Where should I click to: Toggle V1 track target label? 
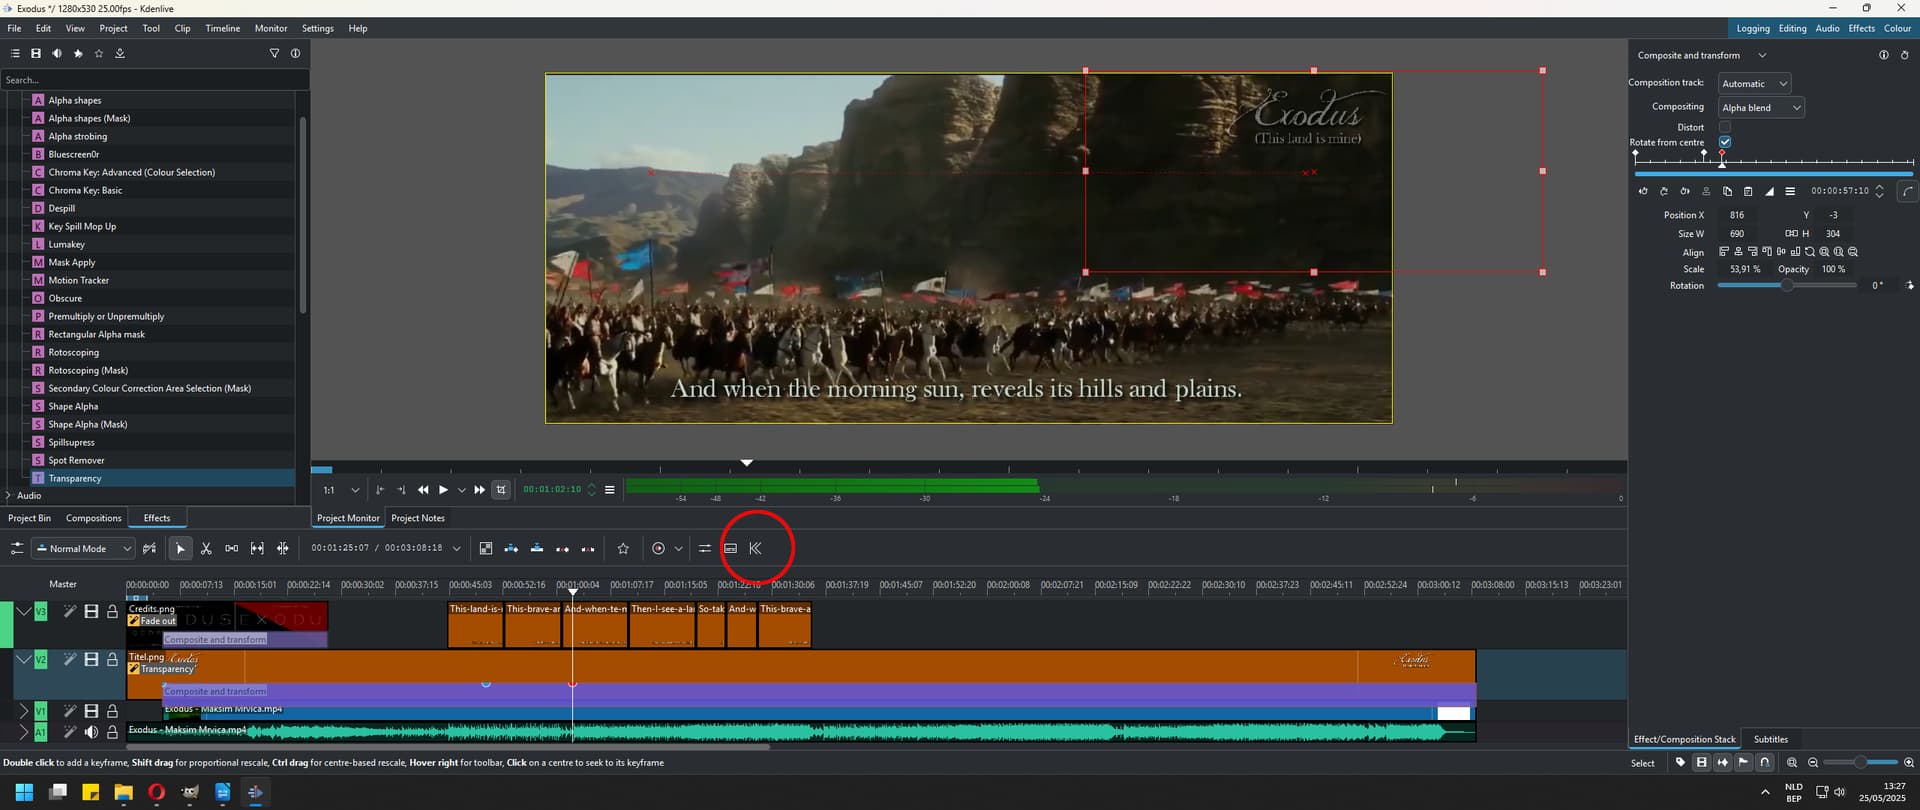41,710
